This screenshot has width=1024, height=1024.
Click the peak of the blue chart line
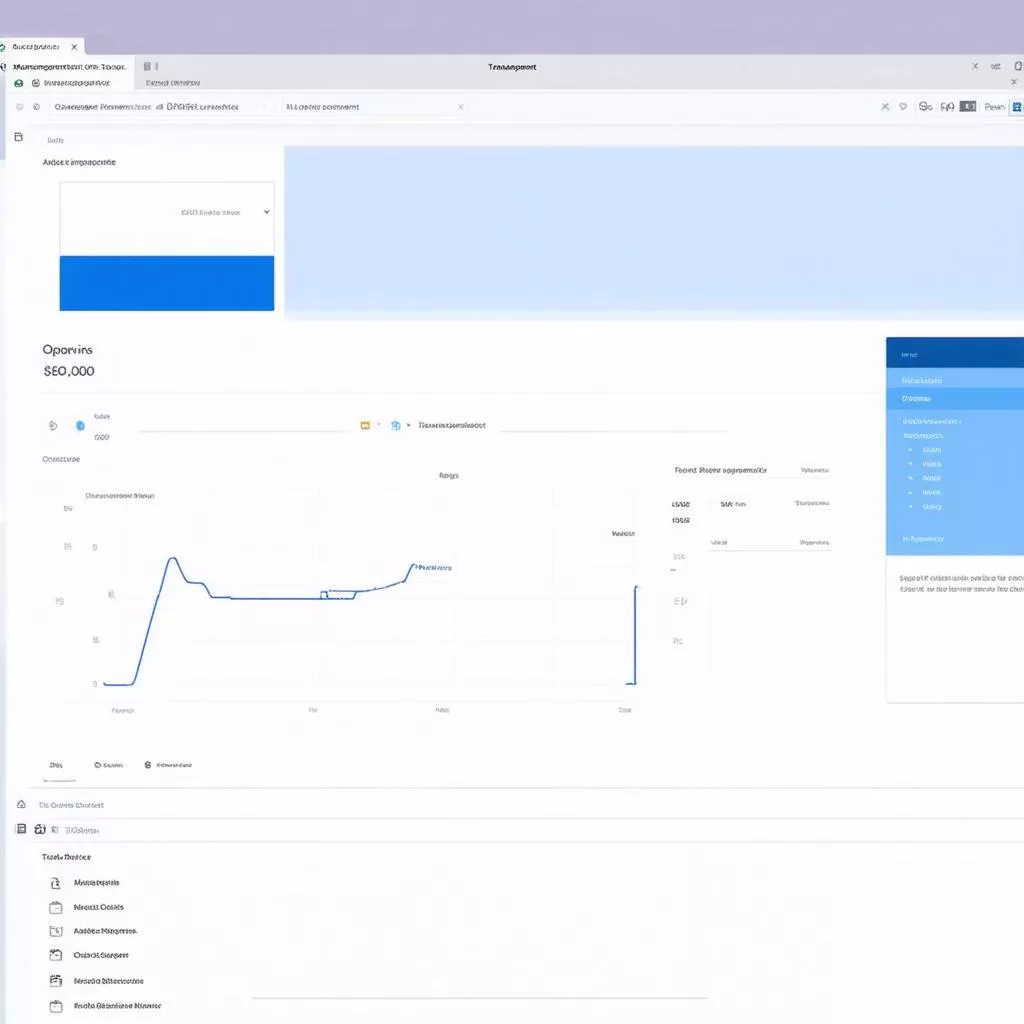pyautogui.click(x=173, y=559)
